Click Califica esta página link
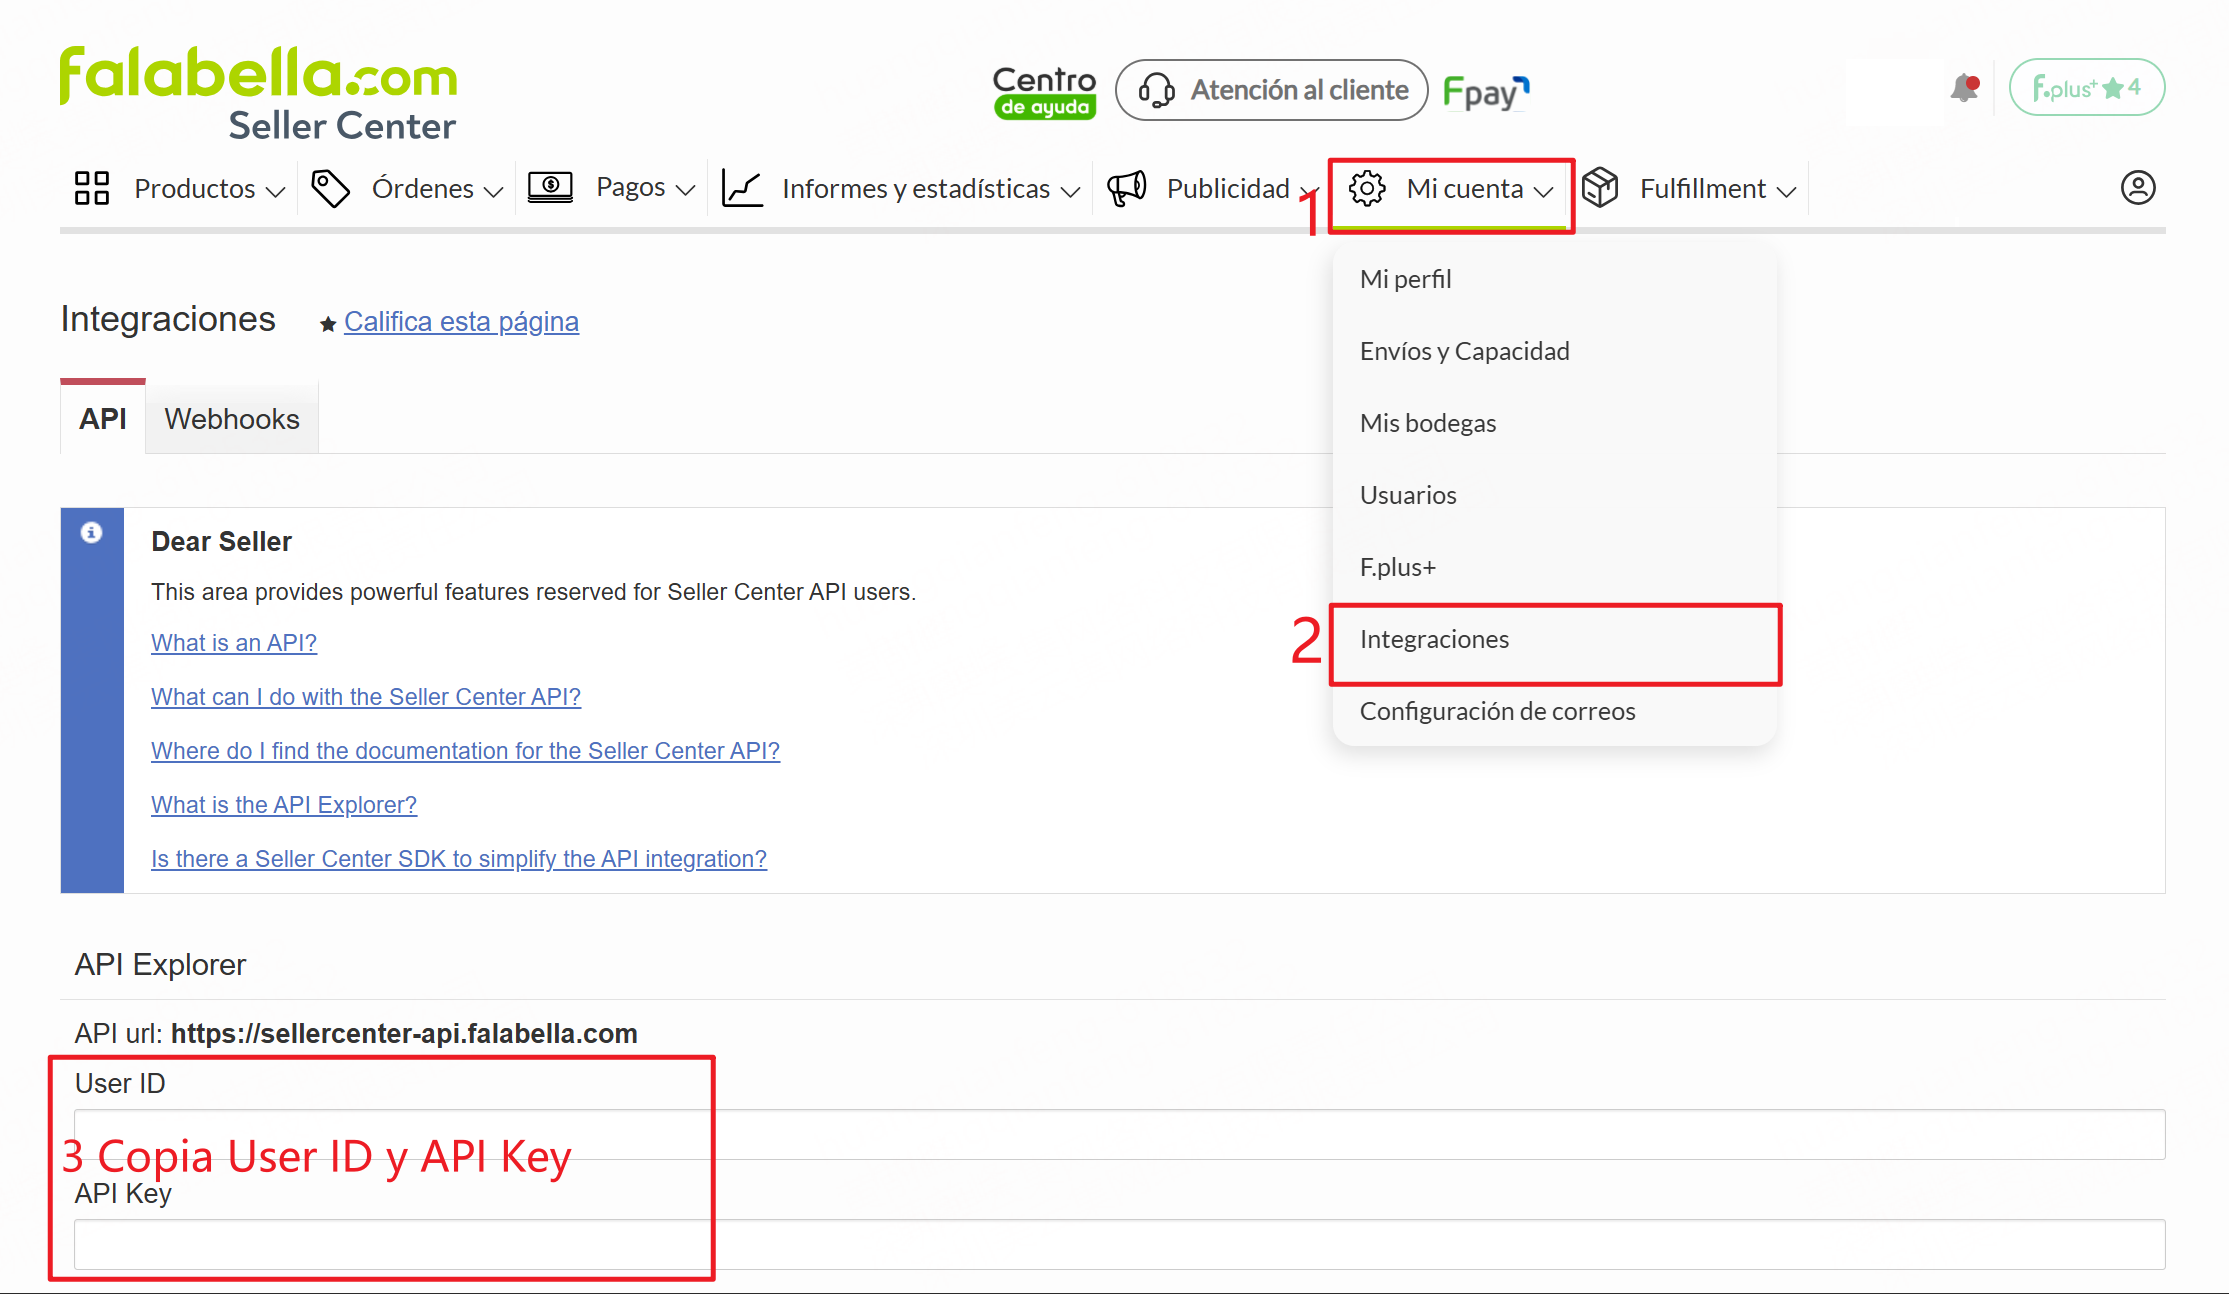Image resolution: width=2229 pixels, height=1294 pixels. click(x=461, y=321)
